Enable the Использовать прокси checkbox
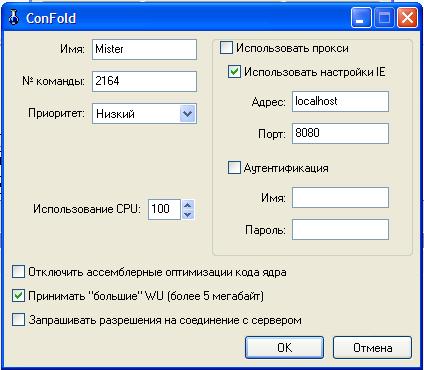The width and height of the screenshot is (424, 370). (x=226, y=48)
